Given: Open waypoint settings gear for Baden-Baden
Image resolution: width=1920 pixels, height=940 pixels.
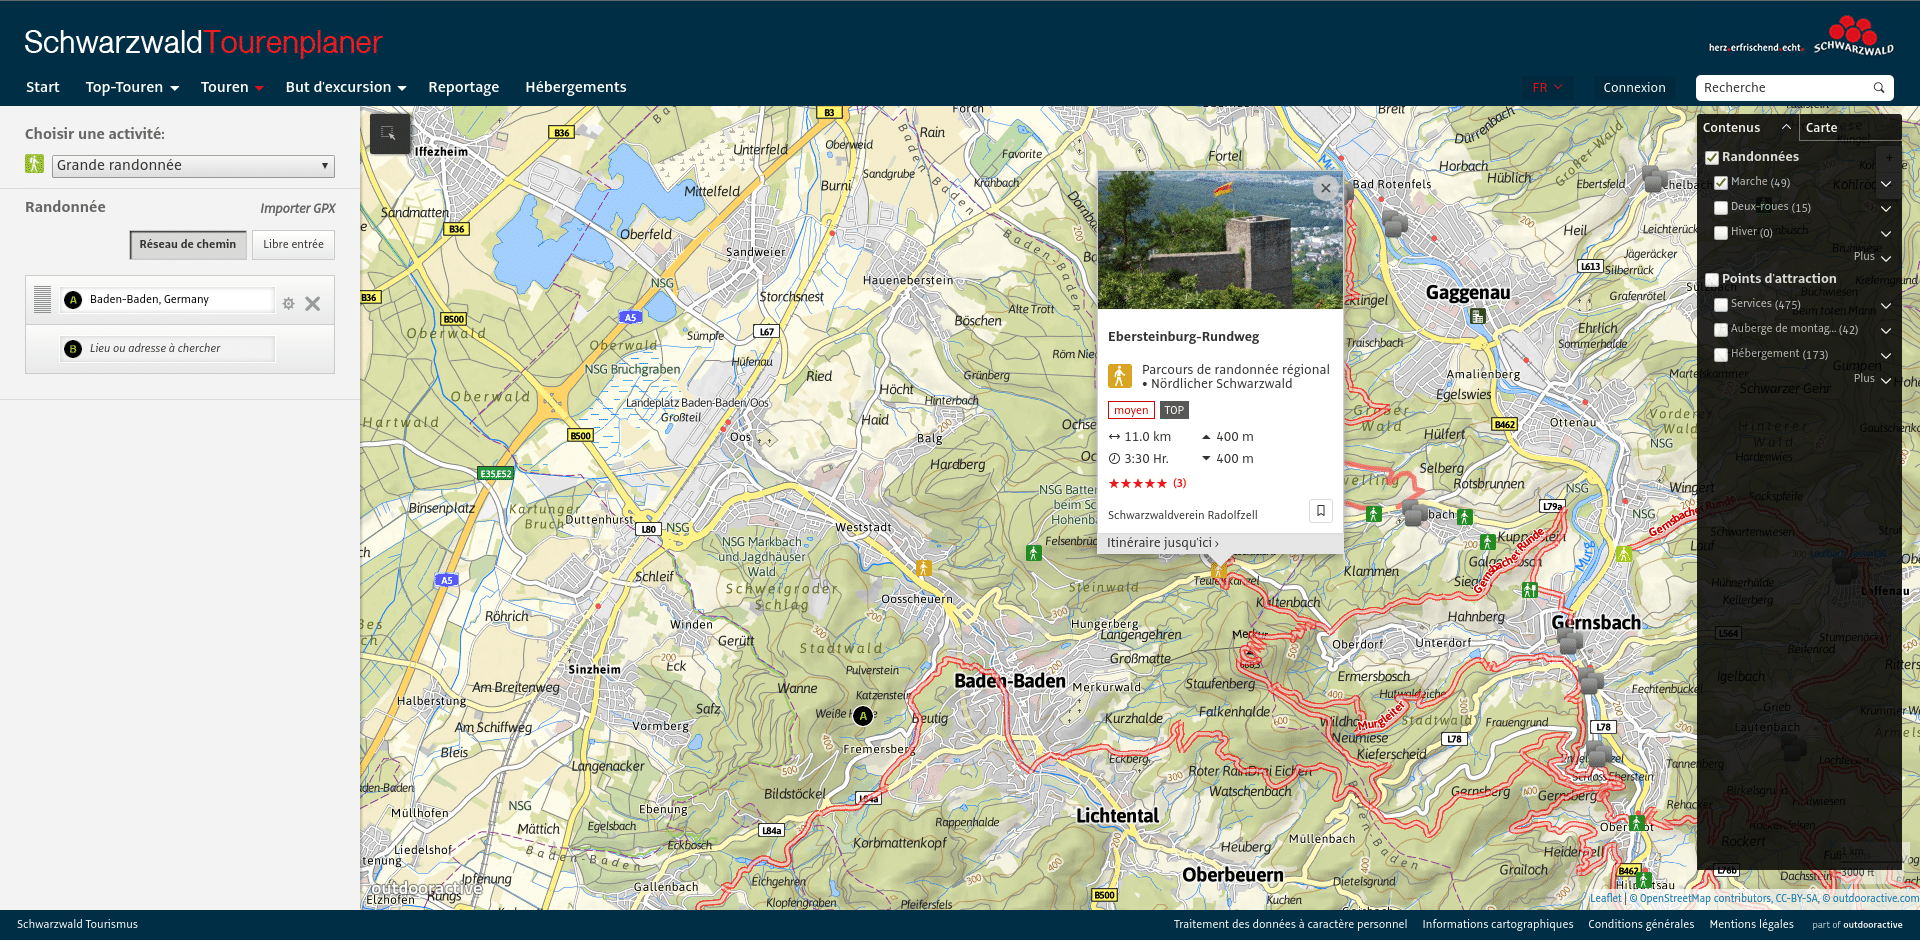Looking at the screenshot, I should pos(288,303).
